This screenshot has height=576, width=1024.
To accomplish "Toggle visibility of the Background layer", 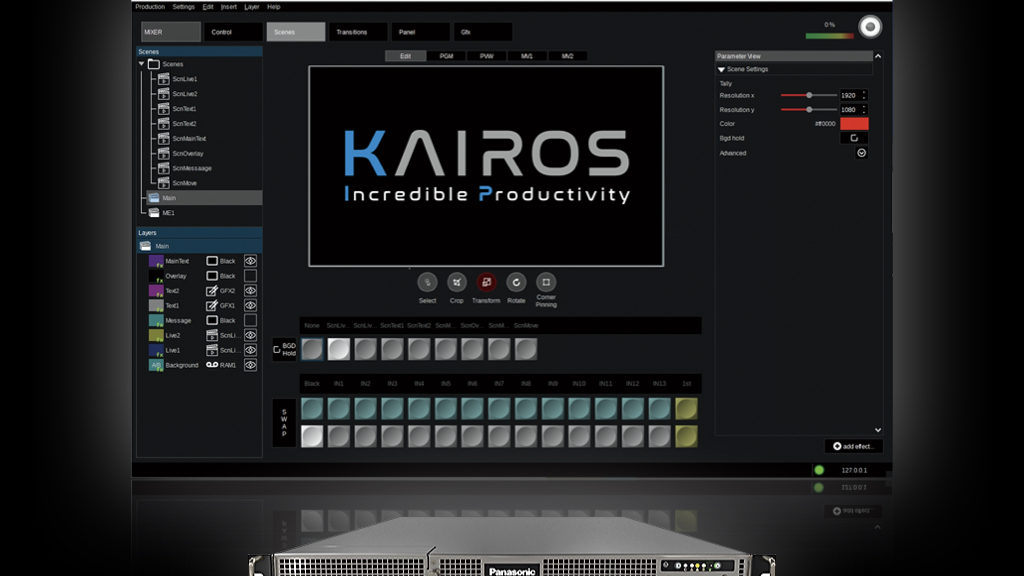I will 251,365.
